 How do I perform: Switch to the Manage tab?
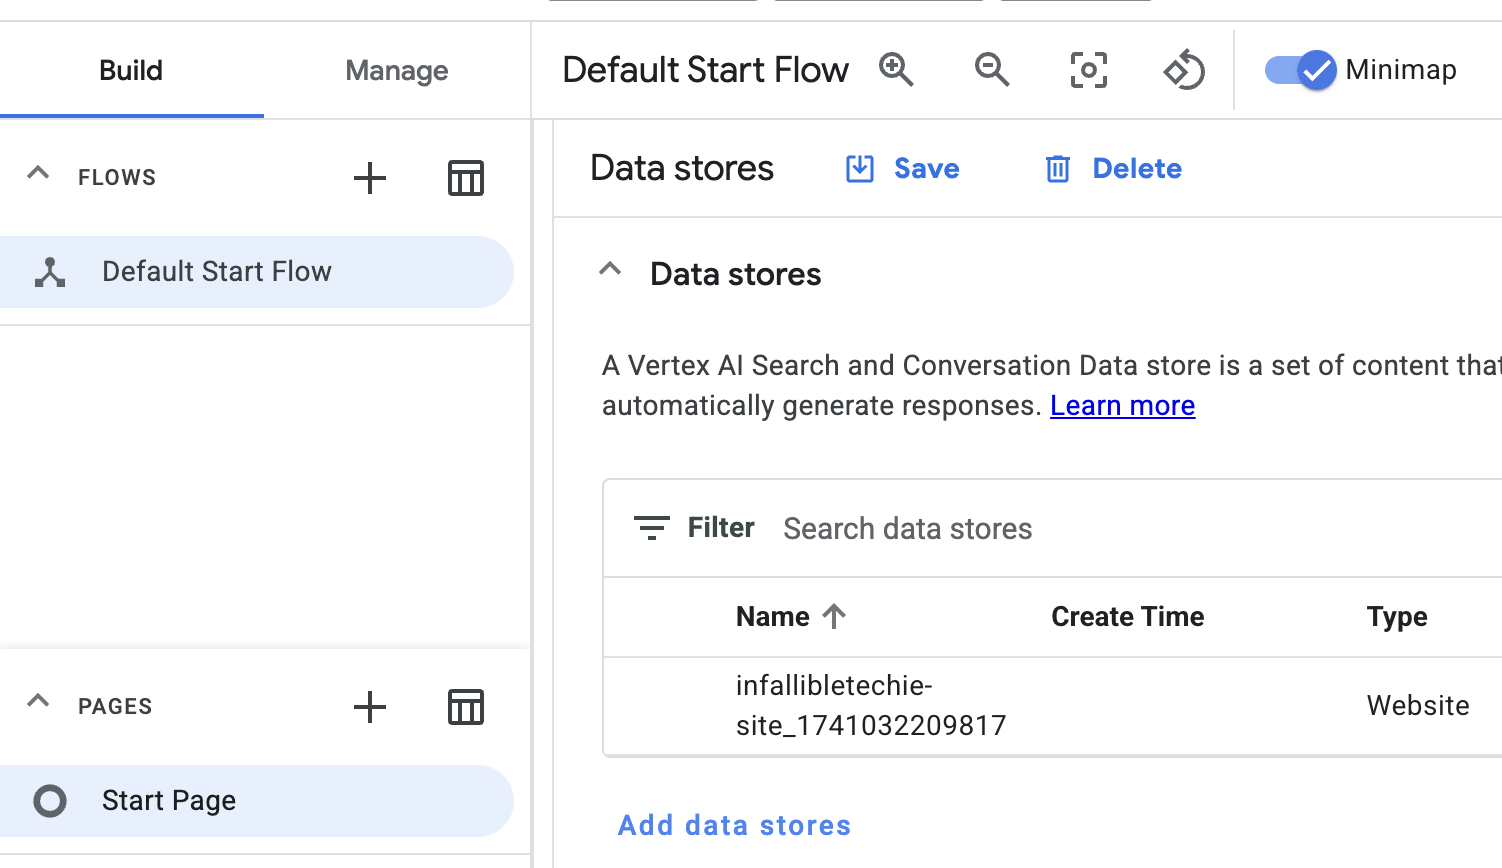pos(397,70)
